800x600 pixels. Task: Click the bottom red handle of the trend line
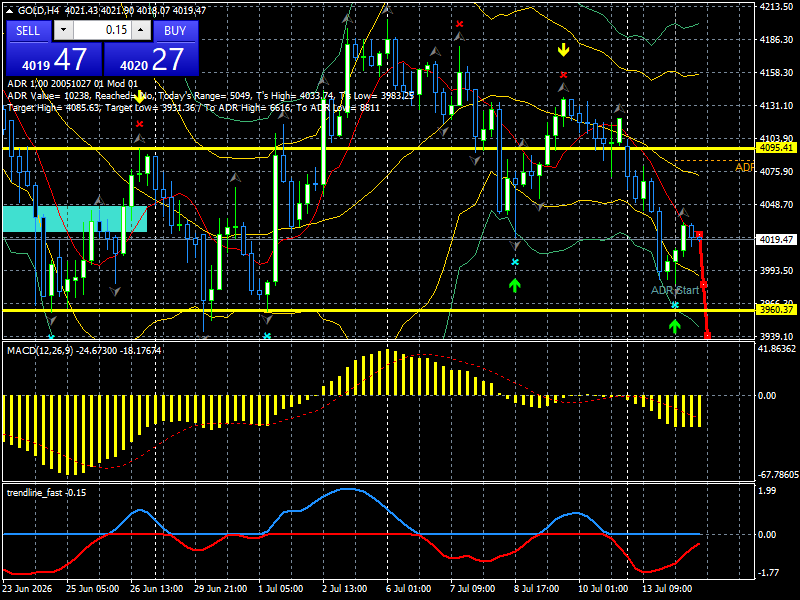[708, 335]
